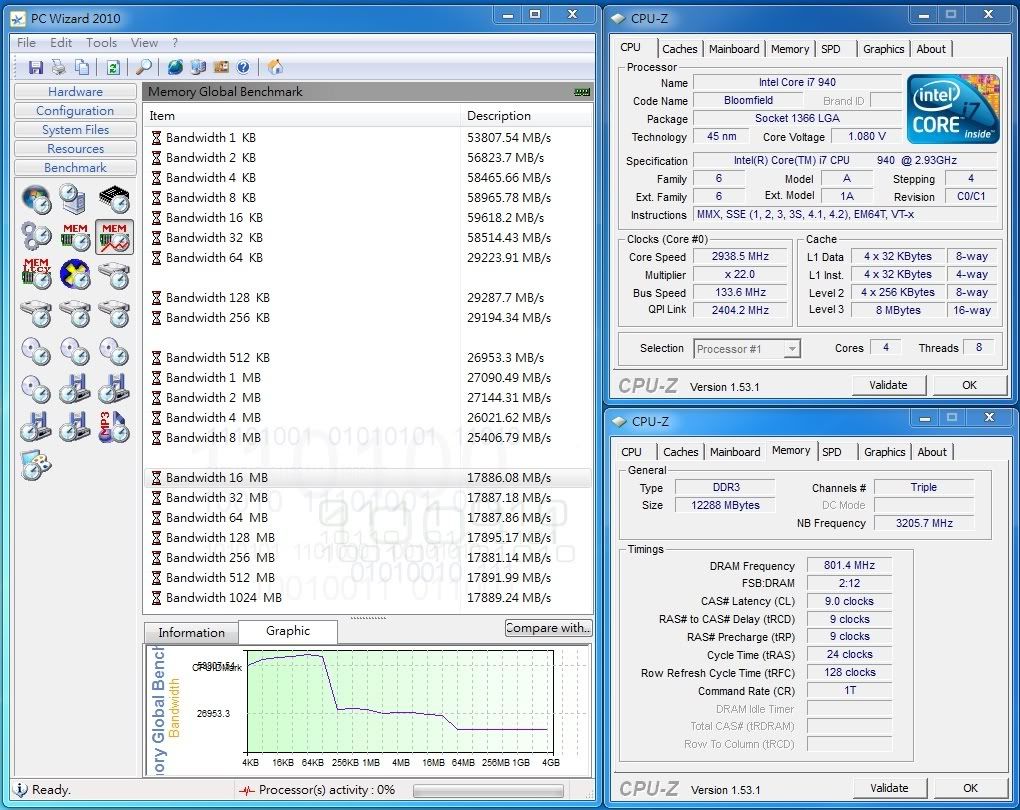The height and width of the screenshot is (810, 1020).
Task: Click the networked computers toolbar icon
Action: pos(198,67)
